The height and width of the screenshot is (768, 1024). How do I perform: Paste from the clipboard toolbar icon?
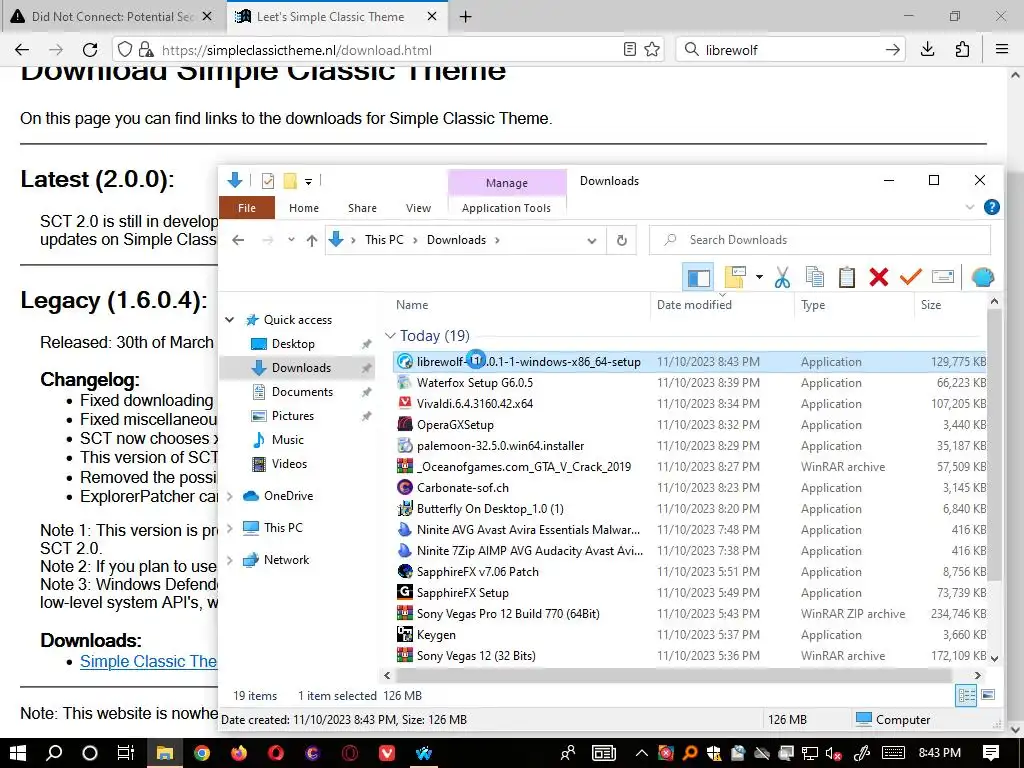click(x=846, y=278)
